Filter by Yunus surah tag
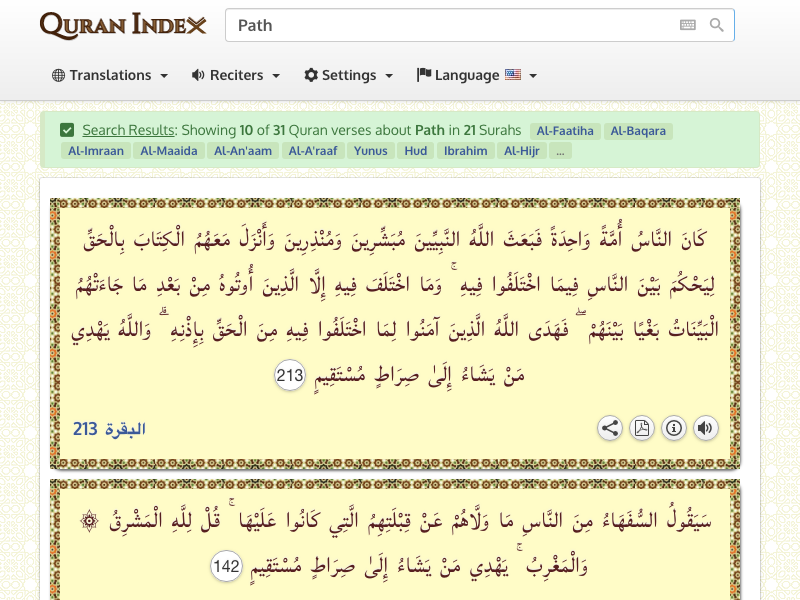 [x=371, y=151]
